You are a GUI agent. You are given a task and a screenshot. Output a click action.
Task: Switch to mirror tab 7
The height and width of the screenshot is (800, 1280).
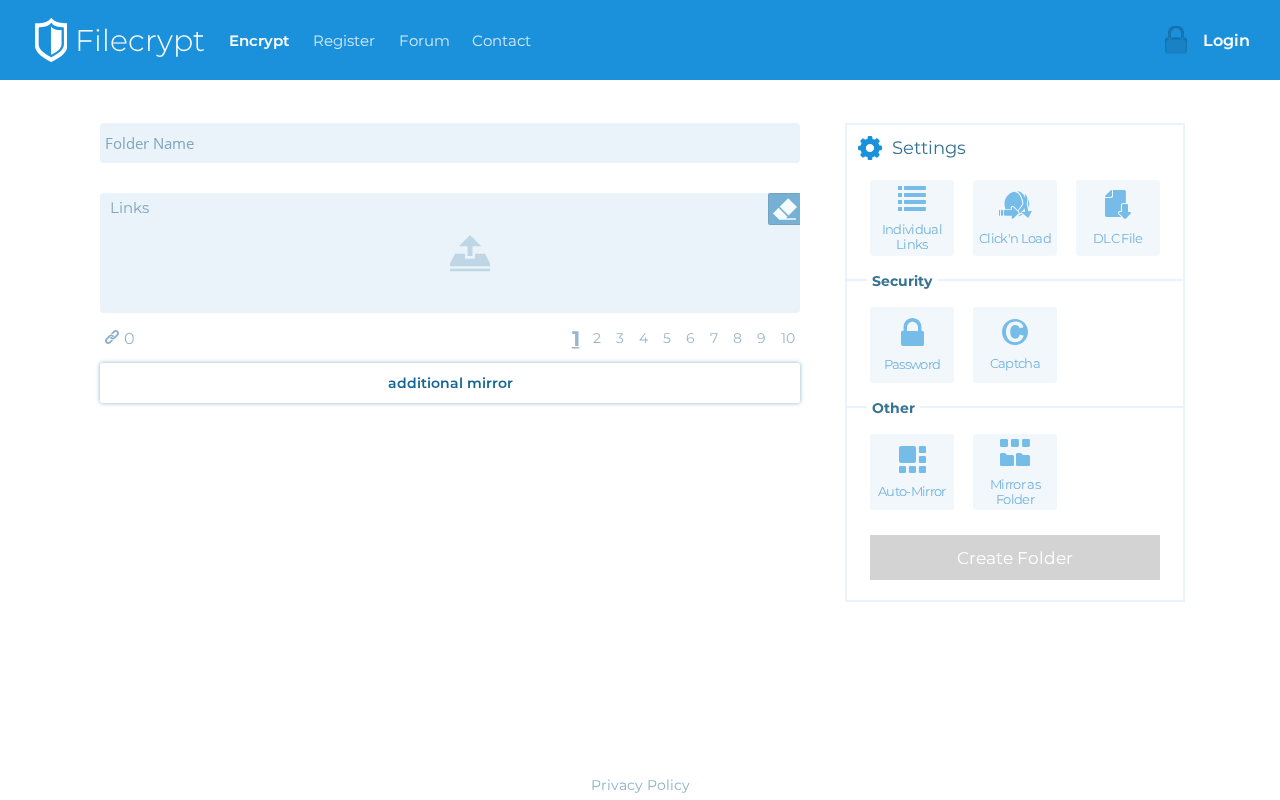click(x=714, y=338)
